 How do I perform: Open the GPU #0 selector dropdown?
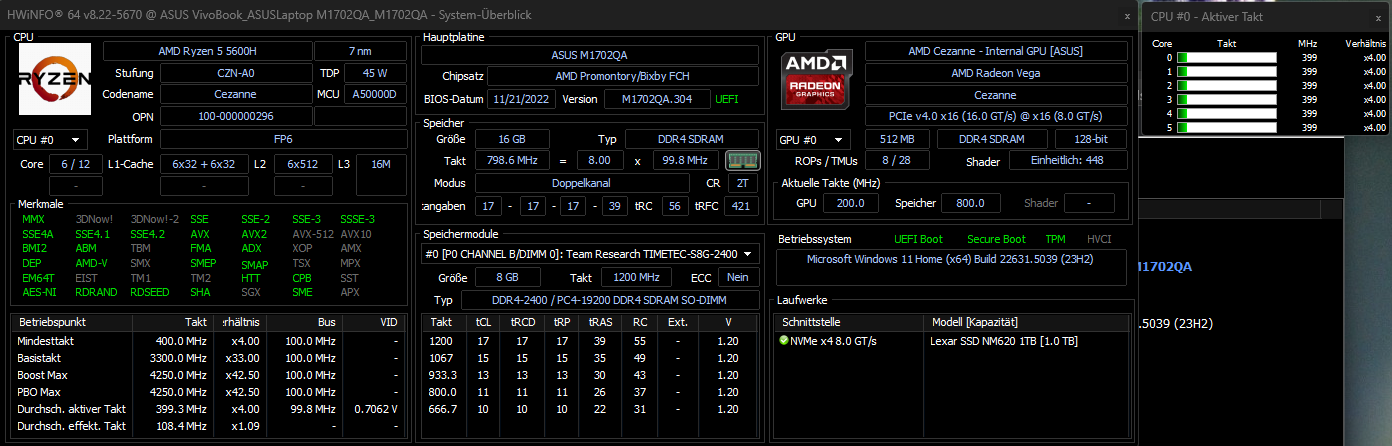tap(813, 140)
